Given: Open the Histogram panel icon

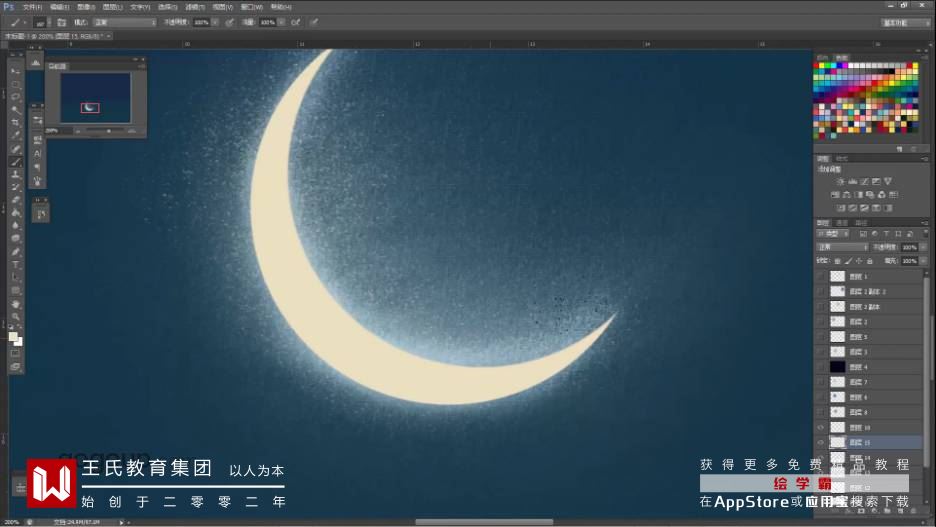Looking at the screenshot, I should click(35, 62).
